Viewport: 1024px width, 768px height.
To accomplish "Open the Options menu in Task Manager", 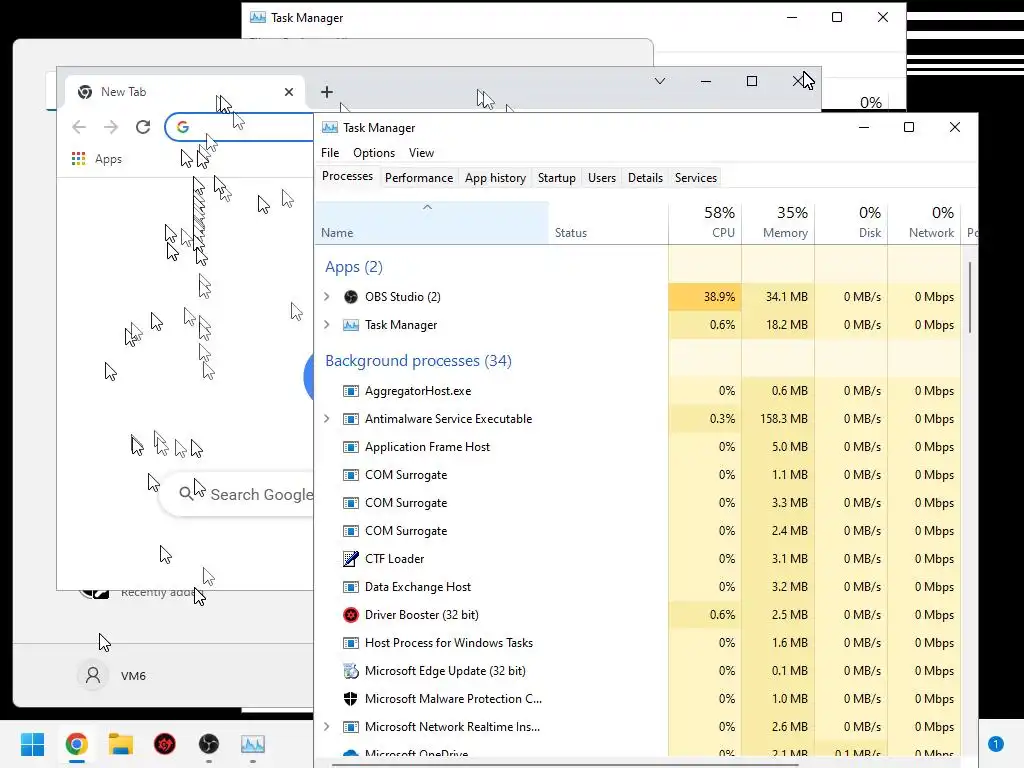I will pos(374,153).
